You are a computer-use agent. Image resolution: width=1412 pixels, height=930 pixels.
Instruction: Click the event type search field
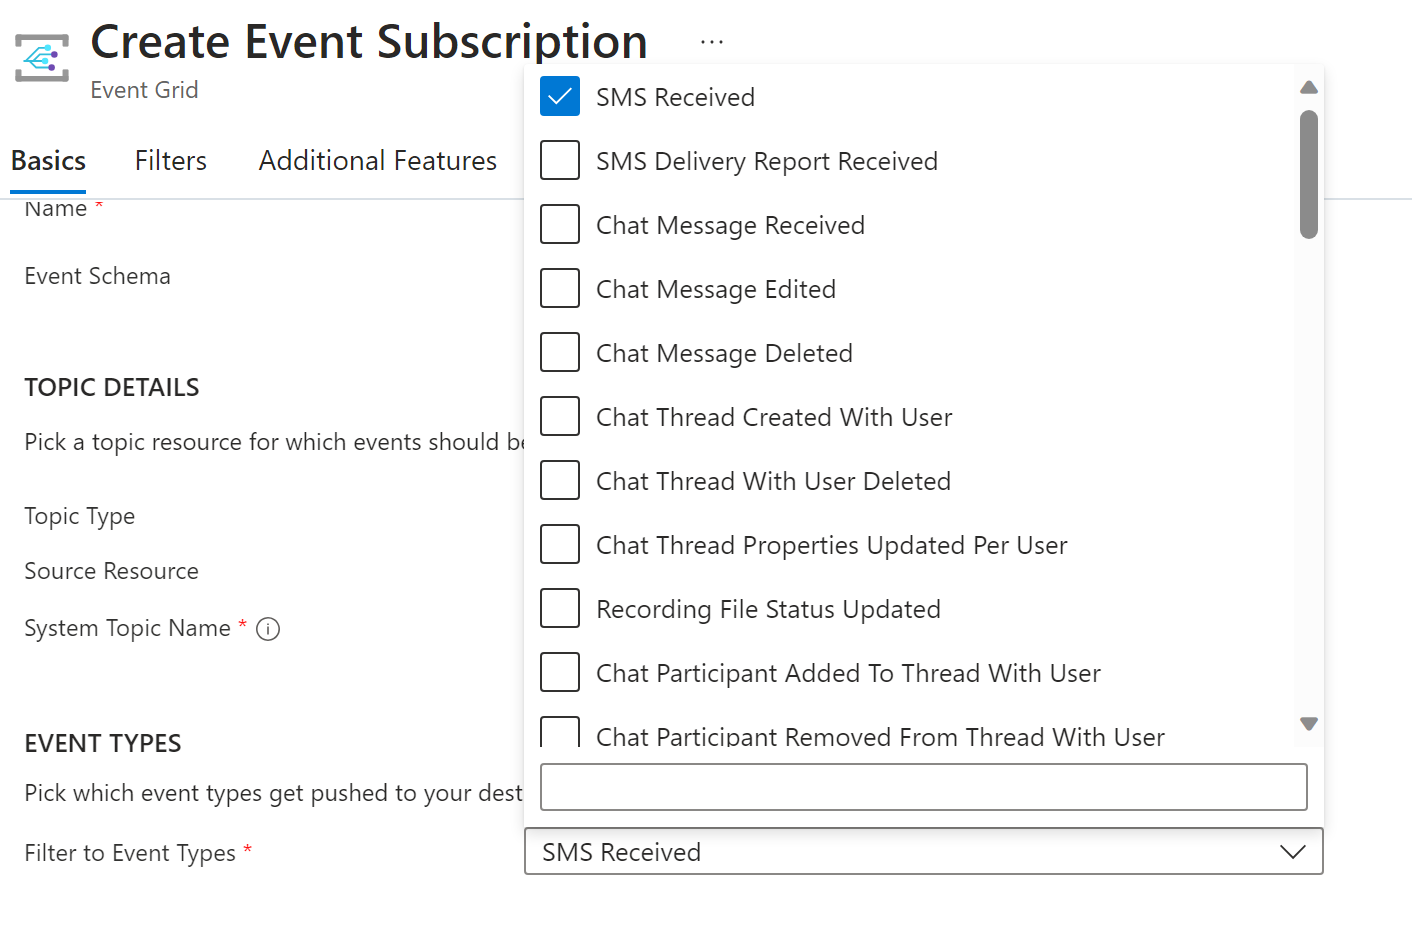click(x=922, y=787)
